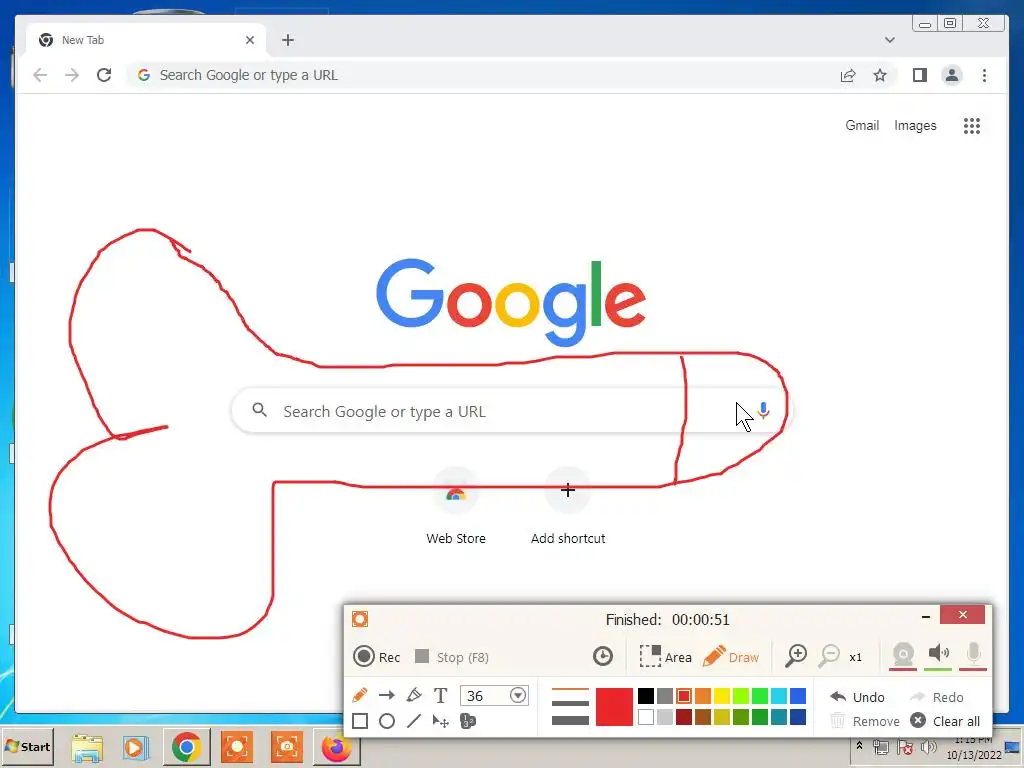The image size is (1024, 768).
Task: Undo the last drawing stroke
Action: pyautogui.click(x=857, y=697)
